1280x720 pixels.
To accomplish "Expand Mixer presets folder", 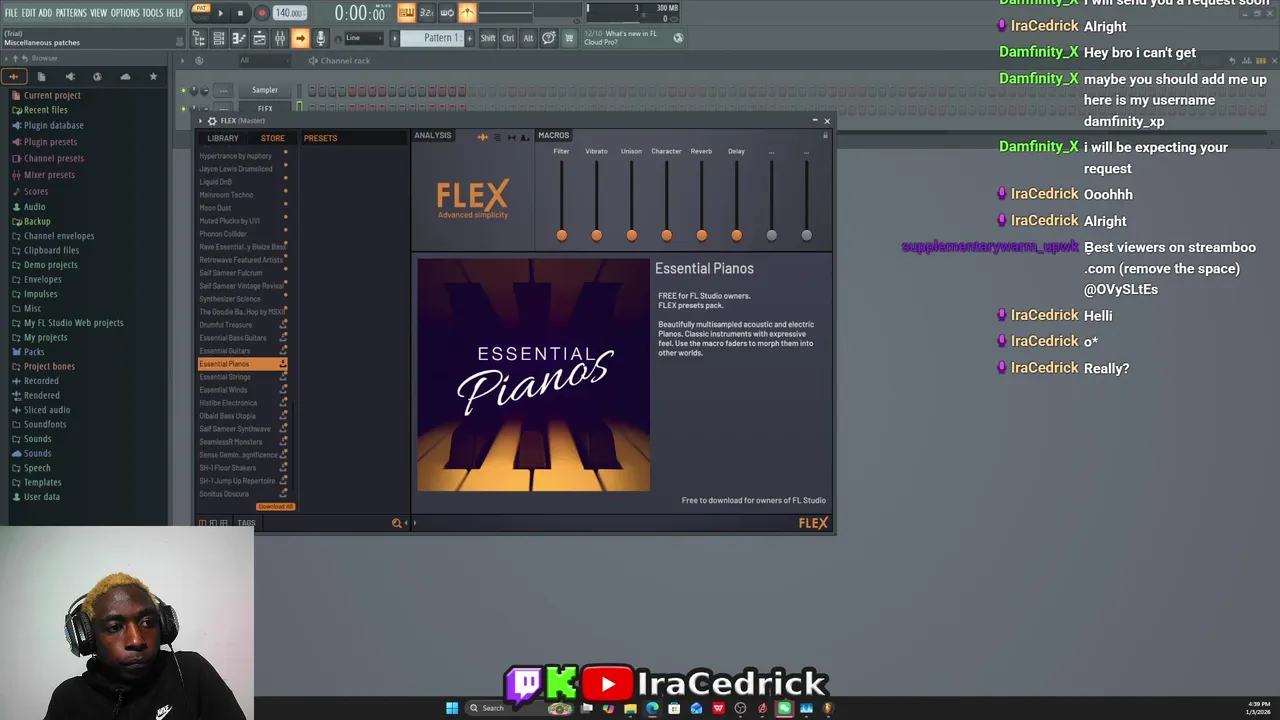I will point(49,175).
